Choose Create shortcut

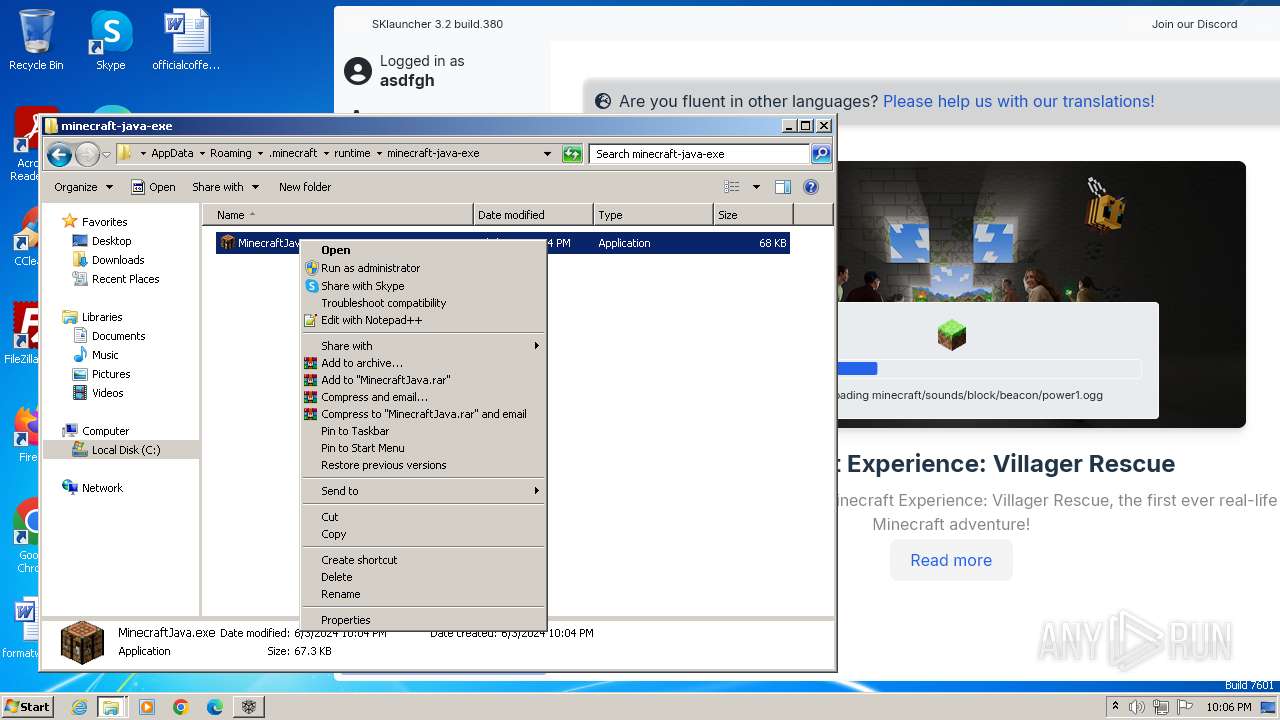pos(424,560)
